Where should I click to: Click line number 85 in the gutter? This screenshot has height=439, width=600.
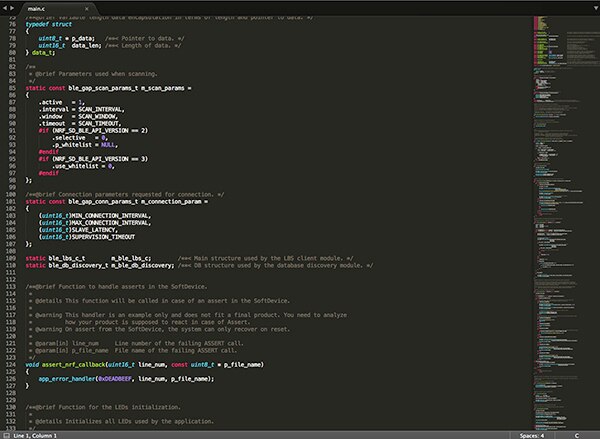[12, 88]
